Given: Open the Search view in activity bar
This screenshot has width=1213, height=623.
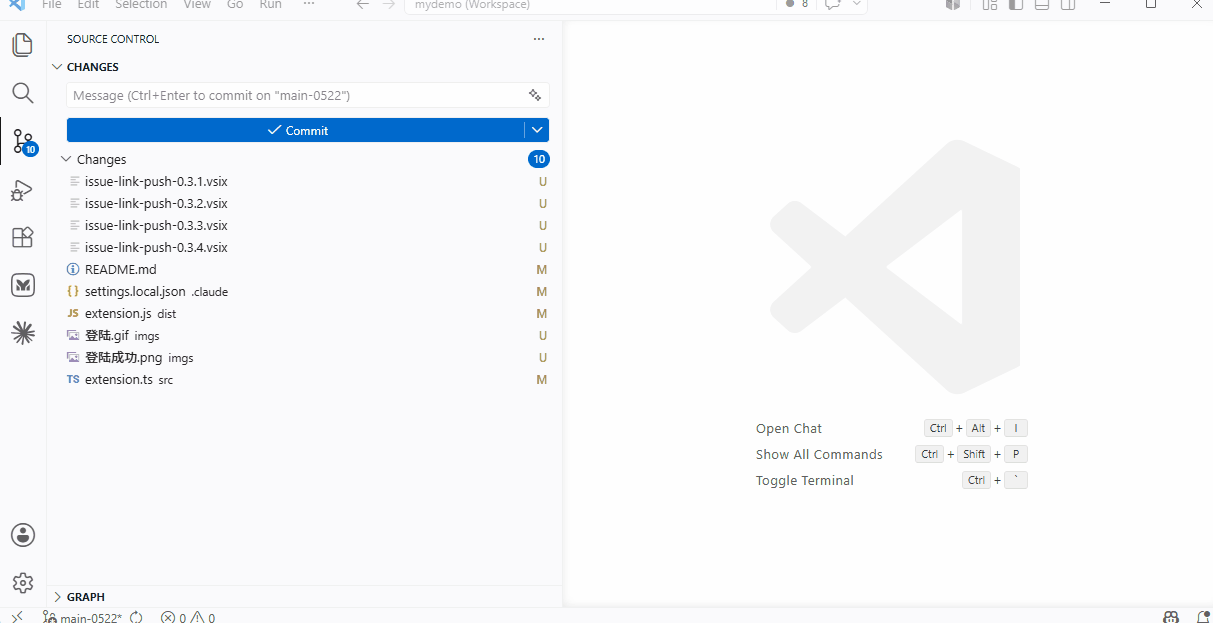Looking at the screenshot, I should [x=22, y=93].
